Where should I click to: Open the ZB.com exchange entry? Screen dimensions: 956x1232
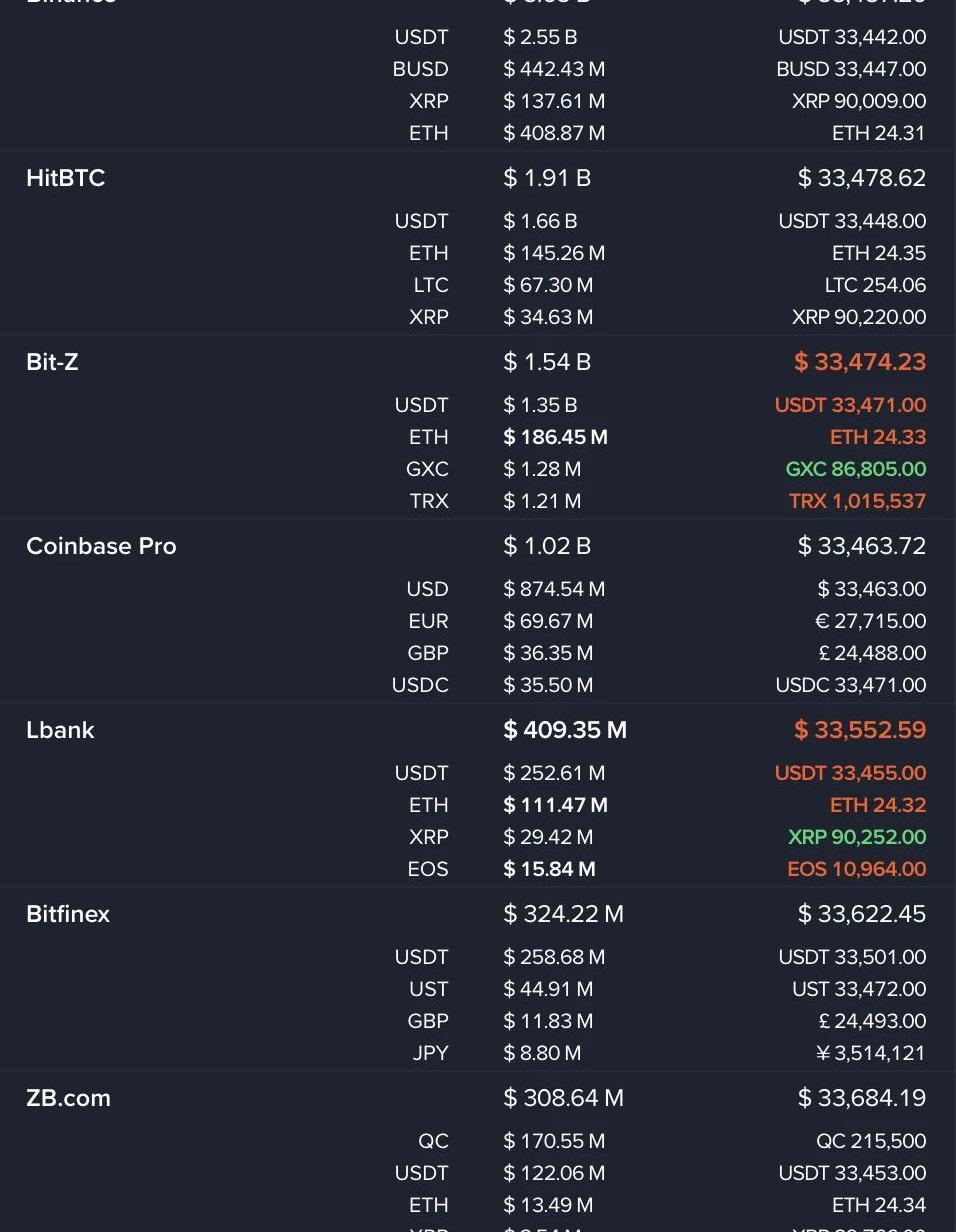(68, 1098)
